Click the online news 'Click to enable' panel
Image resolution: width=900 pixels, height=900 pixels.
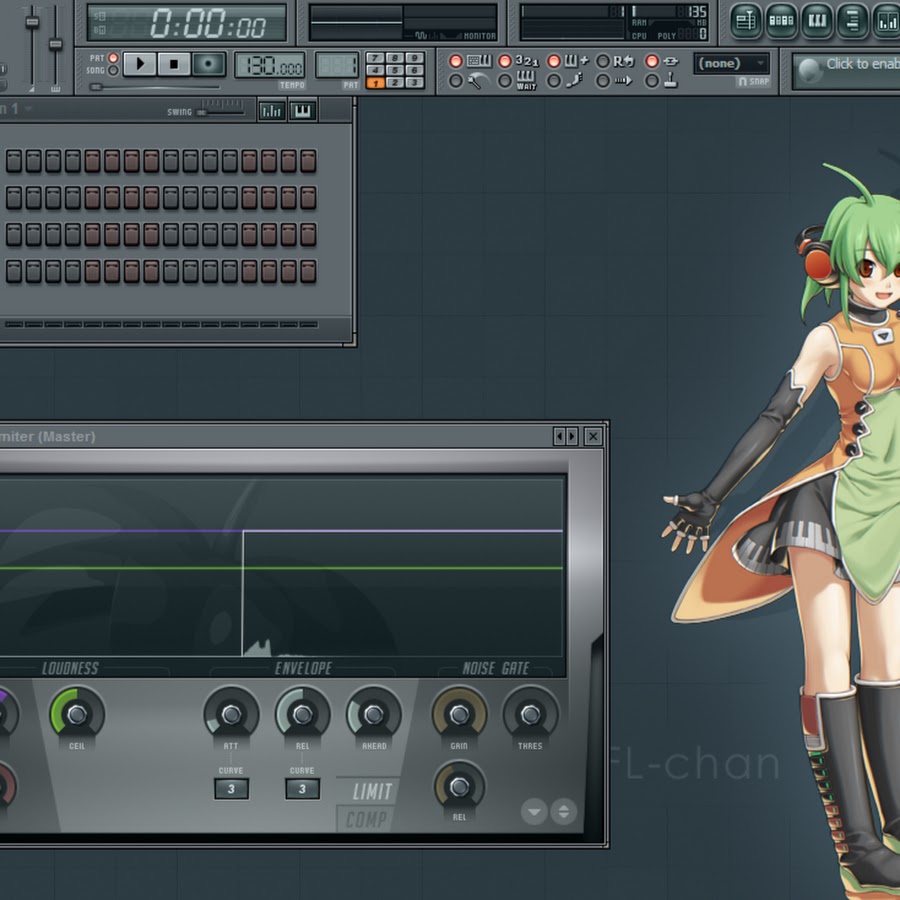pos(847,71)
